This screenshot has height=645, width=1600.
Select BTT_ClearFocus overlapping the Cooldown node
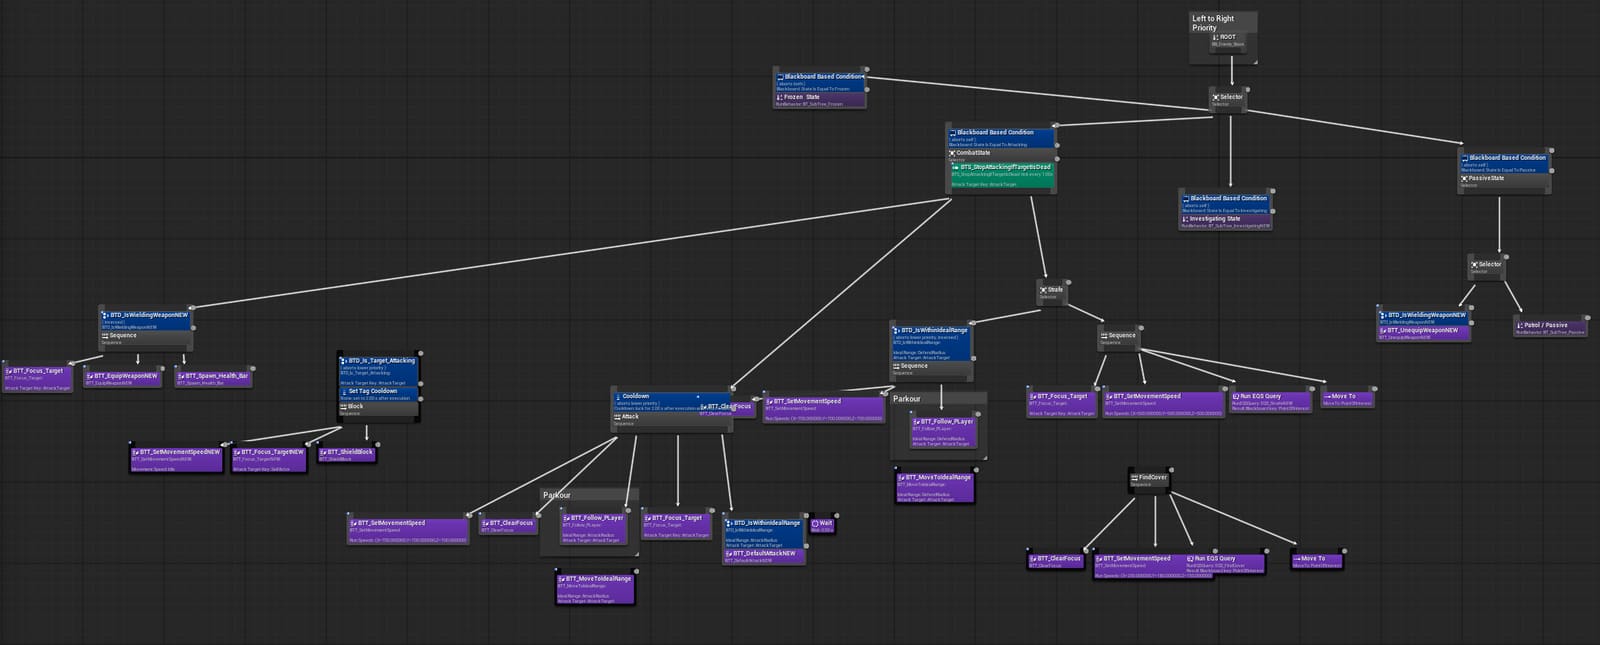[x=727, y=409]
